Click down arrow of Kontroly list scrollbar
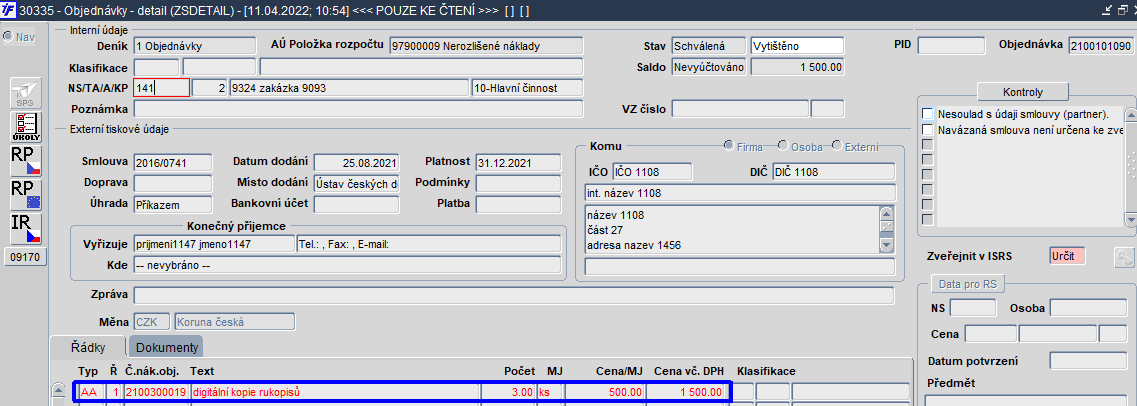Screen dimensions: 1137x406 point(1130,220)
